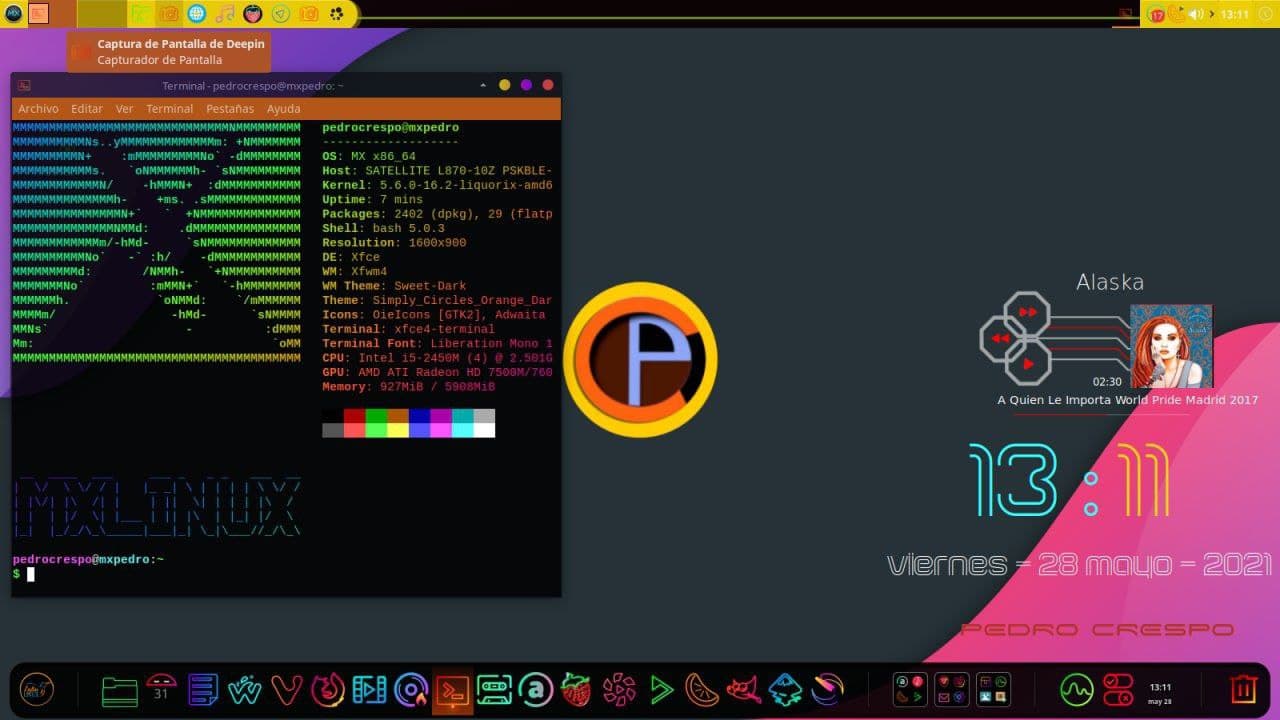Viewport: 1280px width, 720px height.
Task: Open Firefox from the dock
Action: point(328,690)
